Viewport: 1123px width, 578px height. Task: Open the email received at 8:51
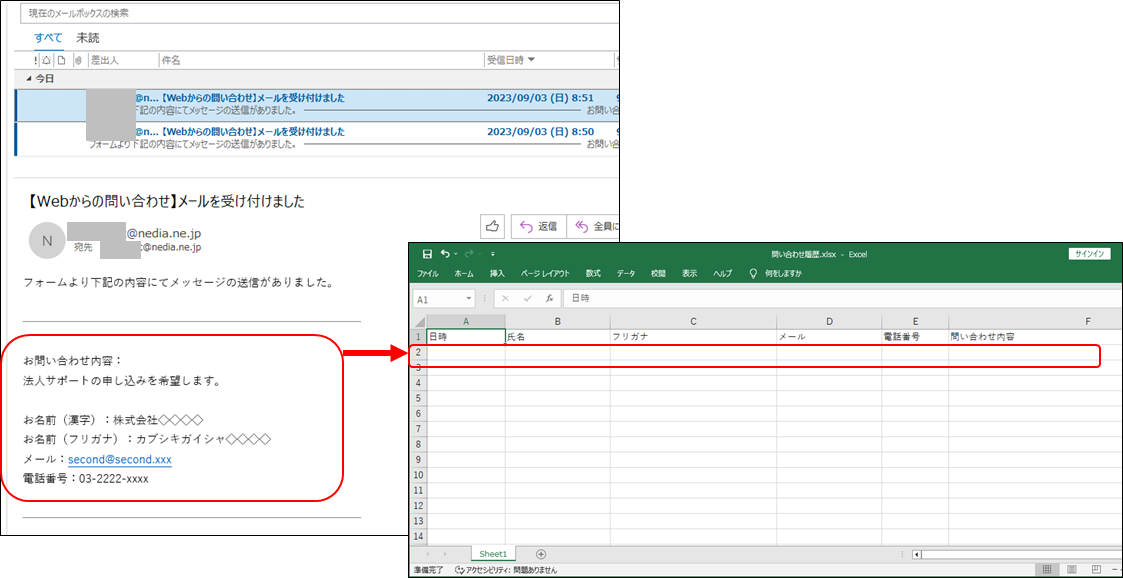pos(317,105)
